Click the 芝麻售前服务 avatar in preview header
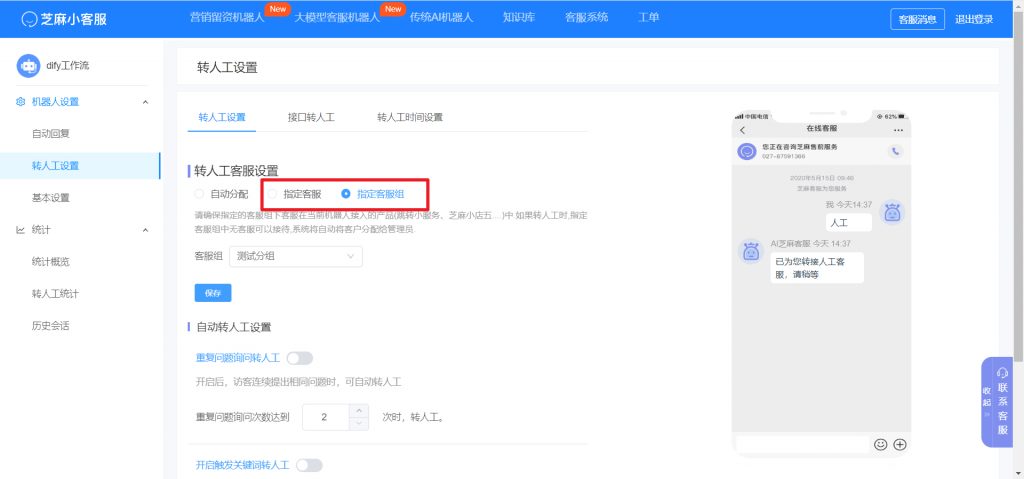The height and width of the screenshot is (479, 1024). [746, 151]
